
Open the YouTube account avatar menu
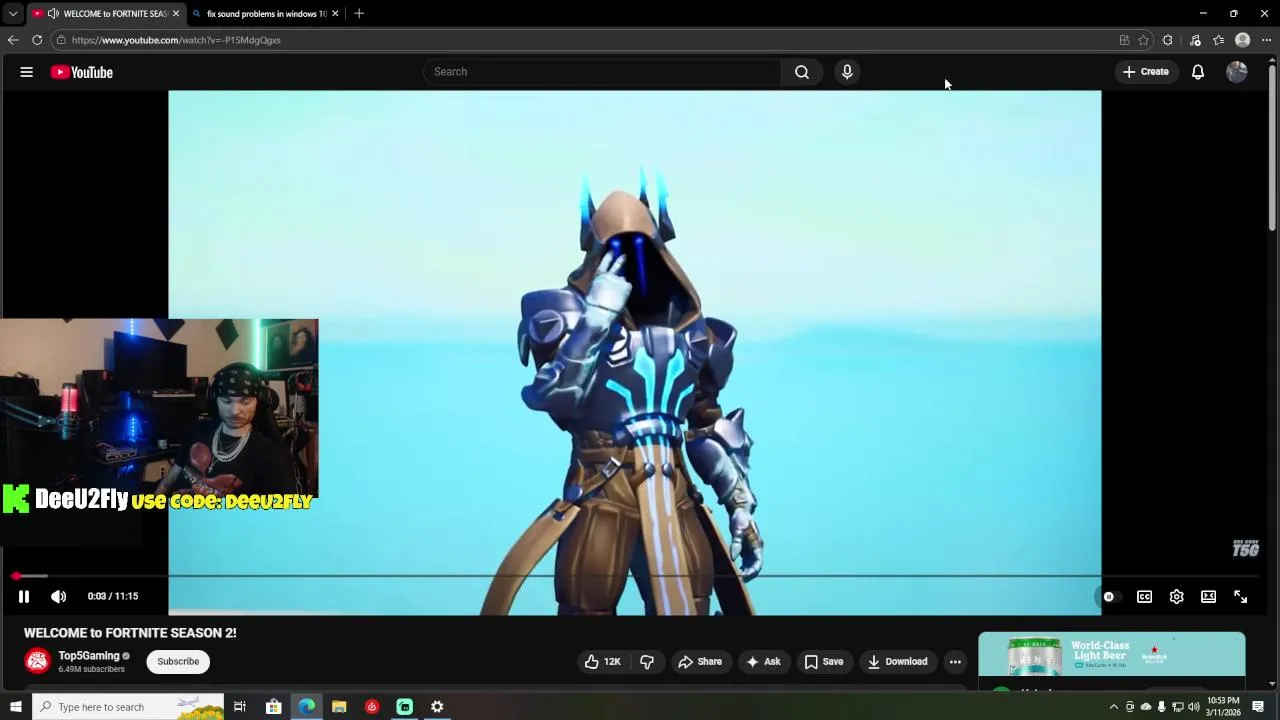(x=1237, y=72)
